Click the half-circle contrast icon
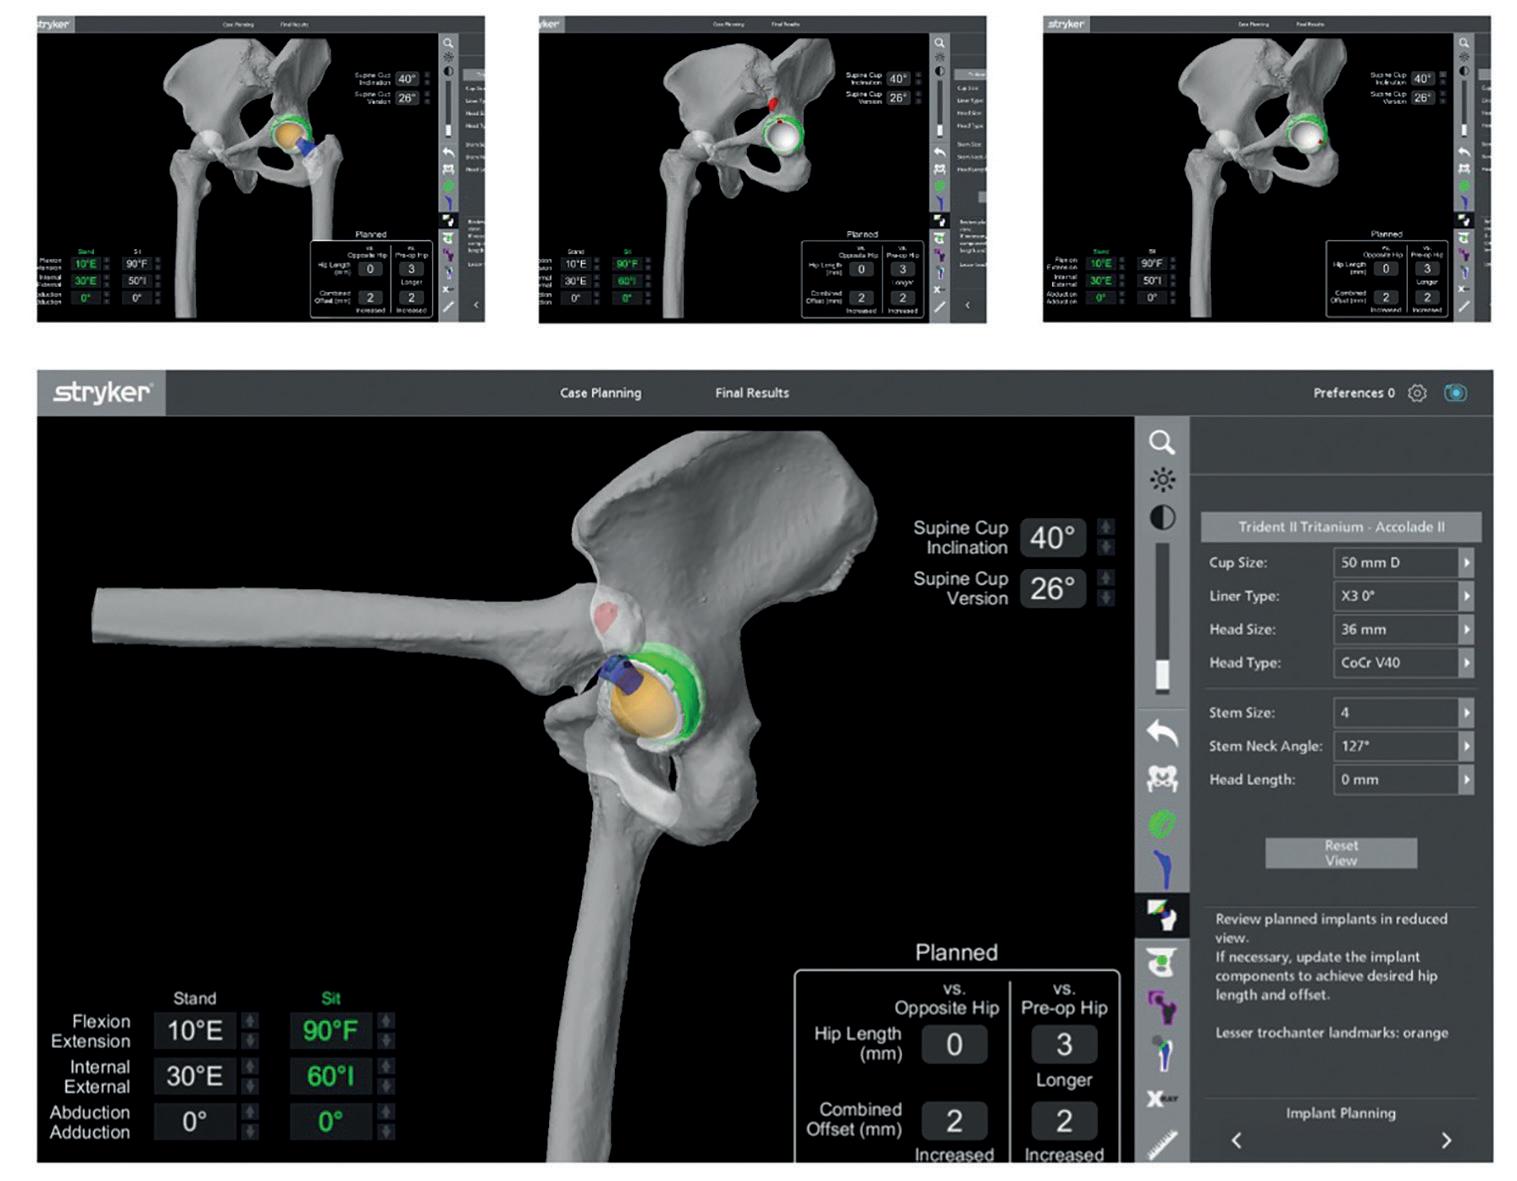Image resolution: width=1517 pixels, height=1181 pixels. point(1162,517)
